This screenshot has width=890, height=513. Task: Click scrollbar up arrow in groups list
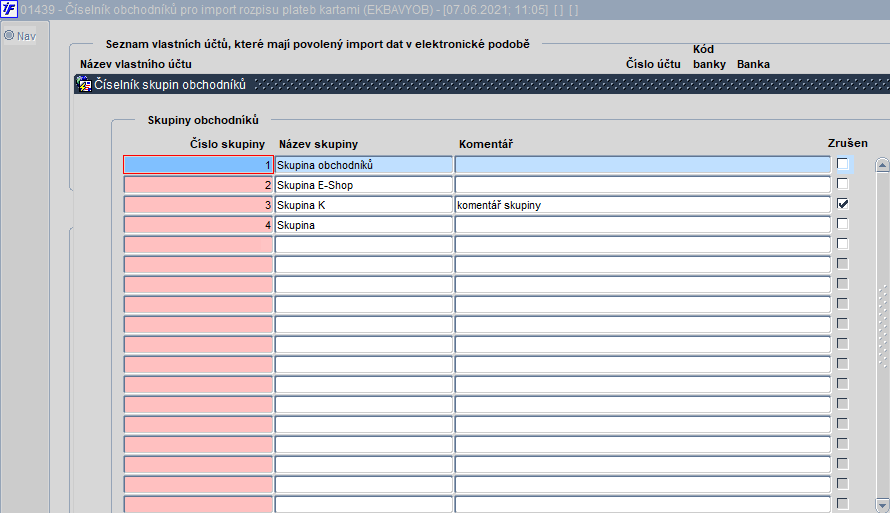coord(882,165)
